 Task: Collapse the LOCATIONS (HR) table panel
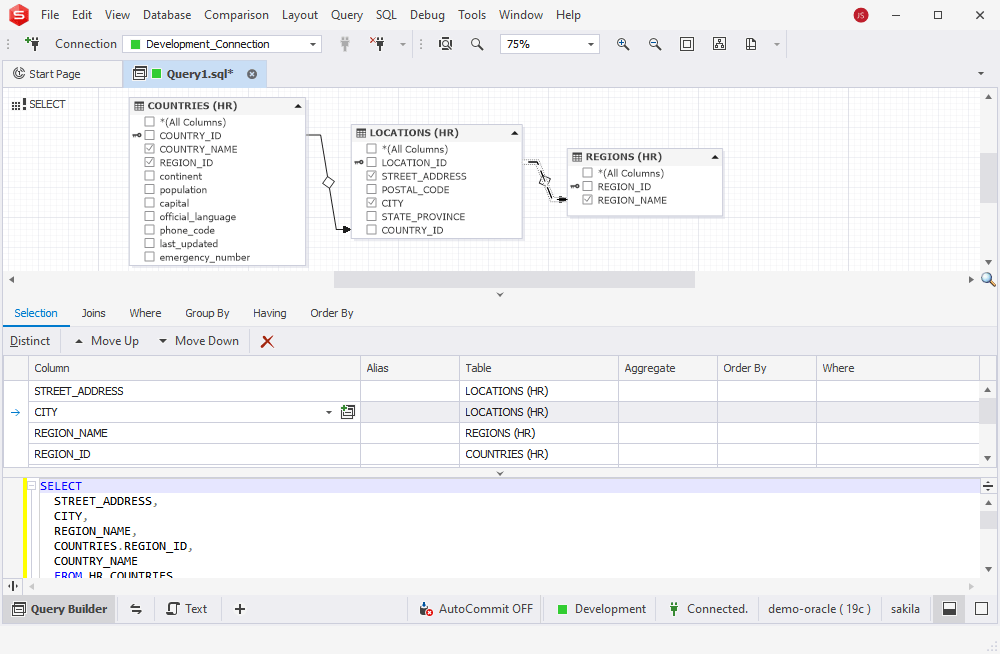tap(514, 132)
